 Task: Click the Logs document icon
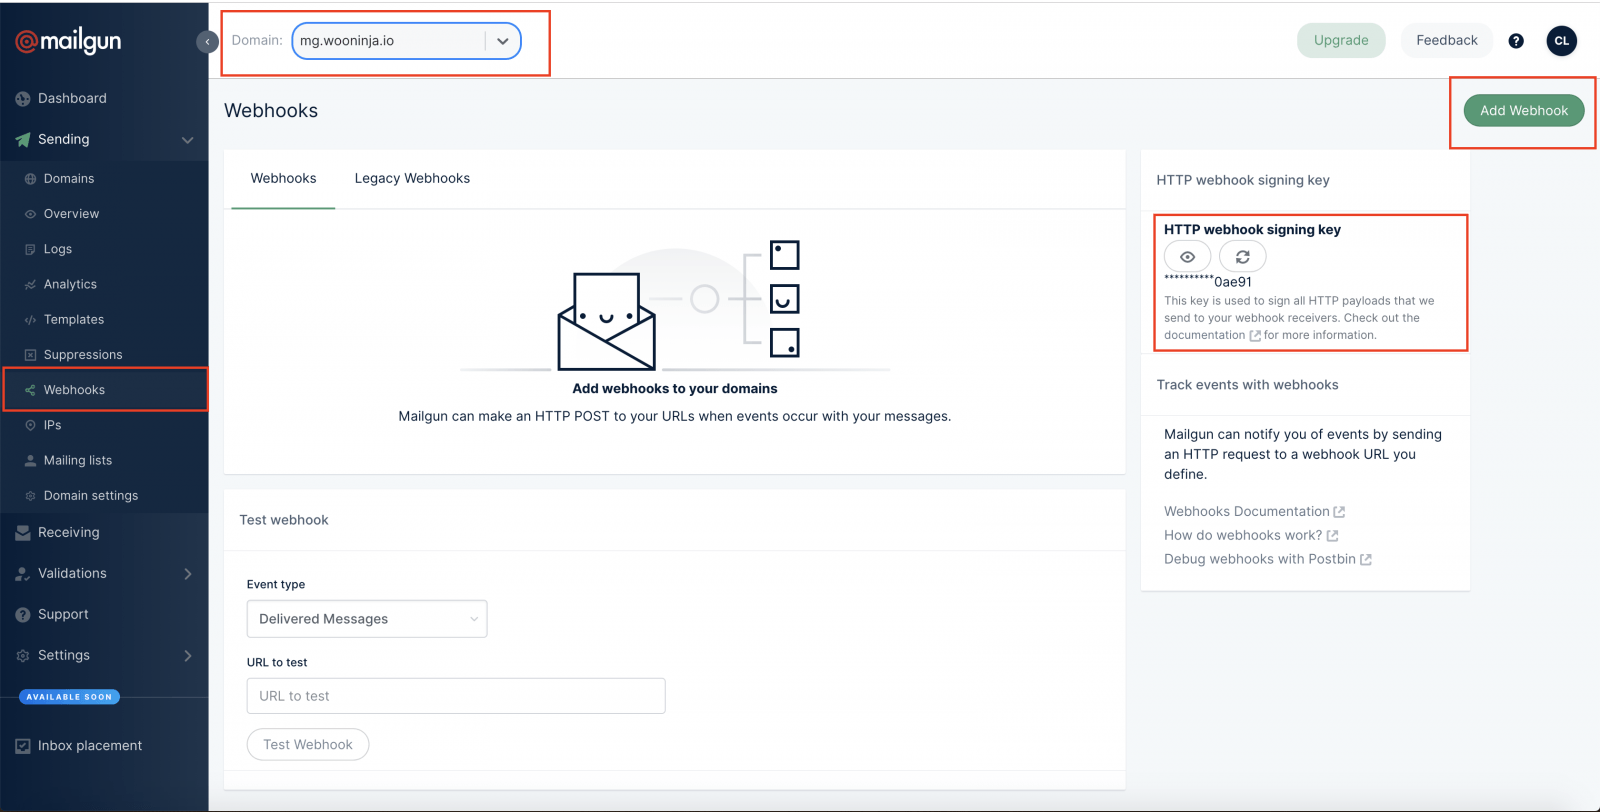(x=30, y=249)
